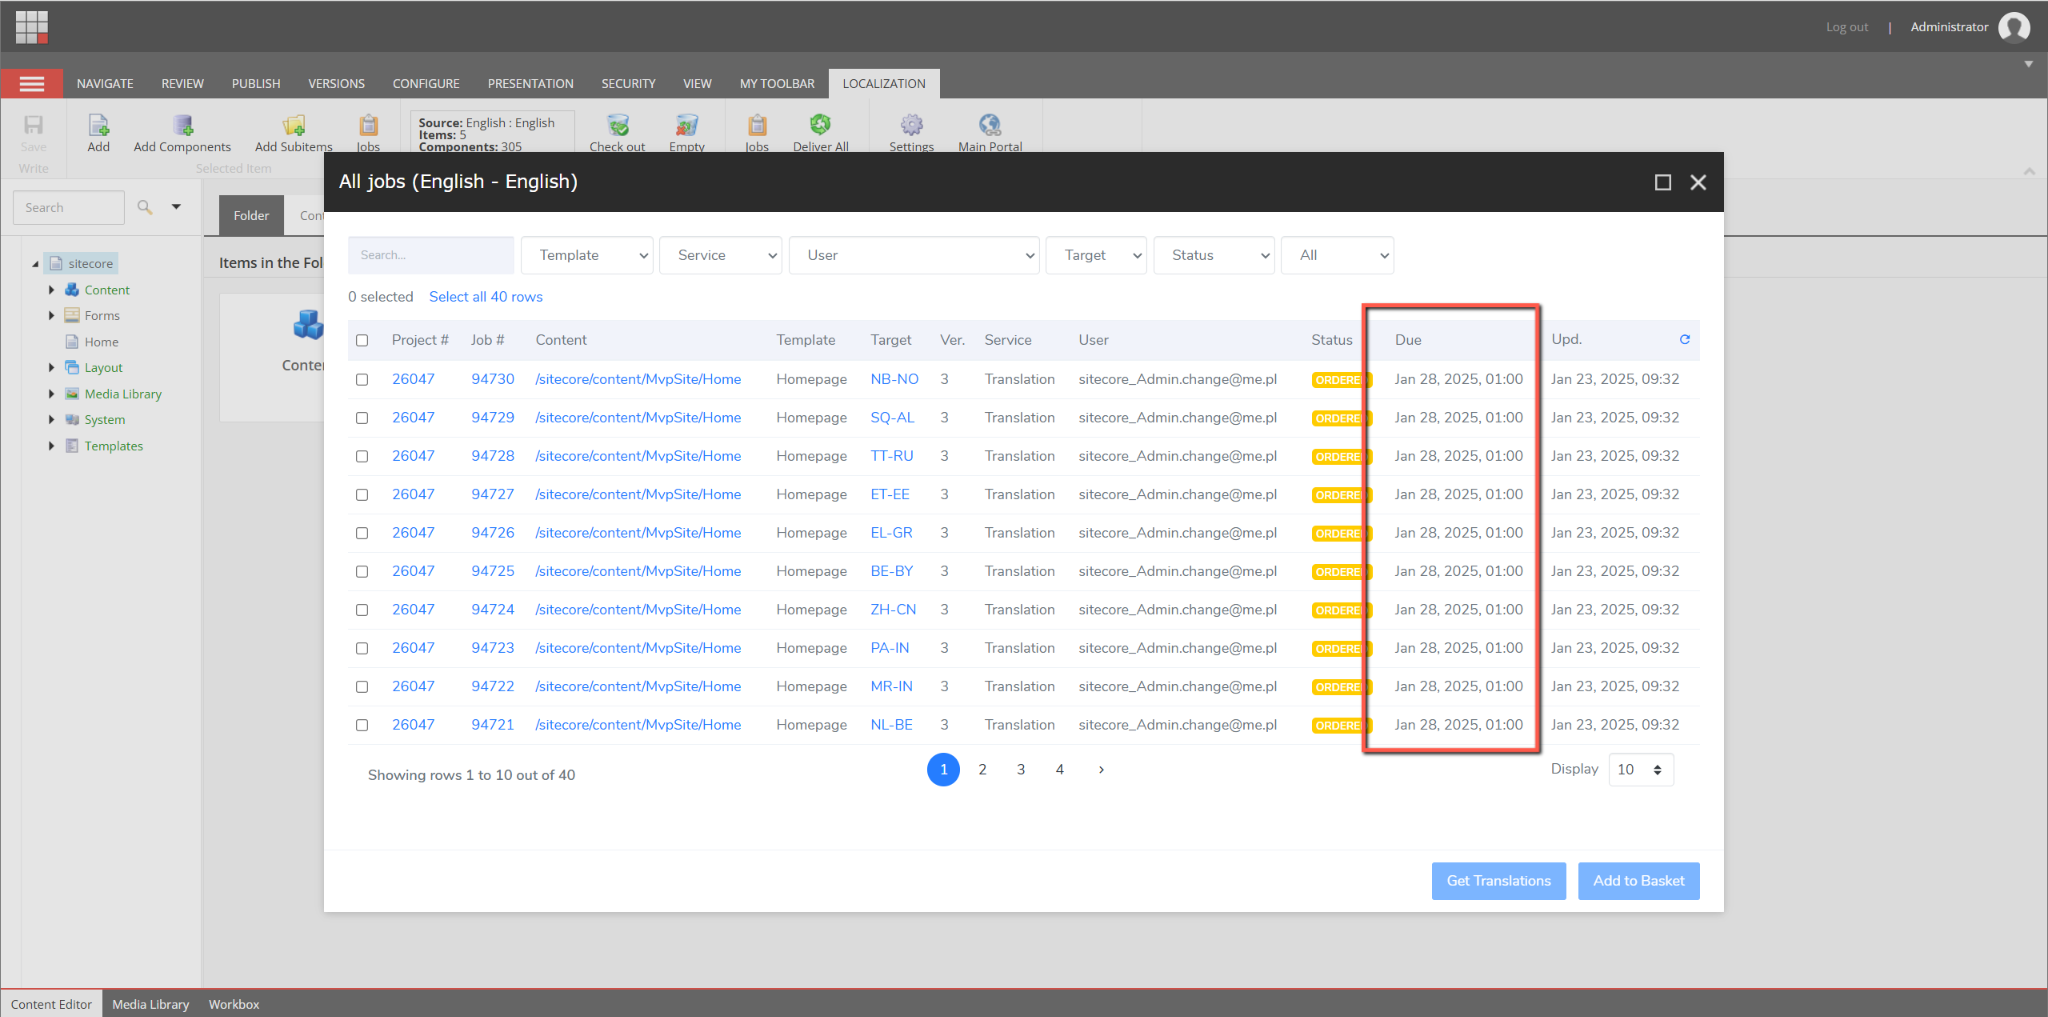Open the Service filter dropdown

pos(720,255)
